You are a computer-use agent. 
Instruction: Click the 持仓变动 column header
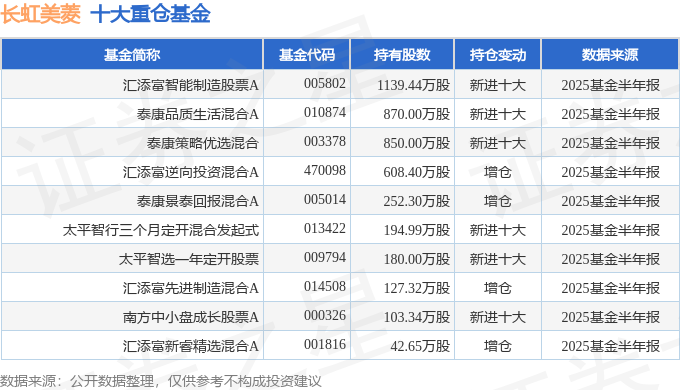tap(497, 55)
